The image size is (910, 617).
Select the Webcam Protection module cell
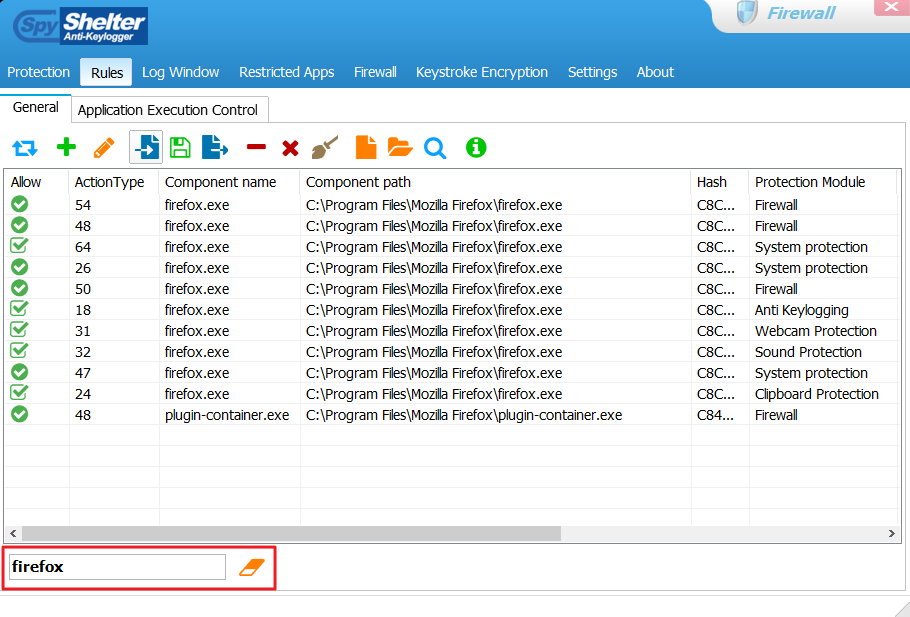(815, 331)
